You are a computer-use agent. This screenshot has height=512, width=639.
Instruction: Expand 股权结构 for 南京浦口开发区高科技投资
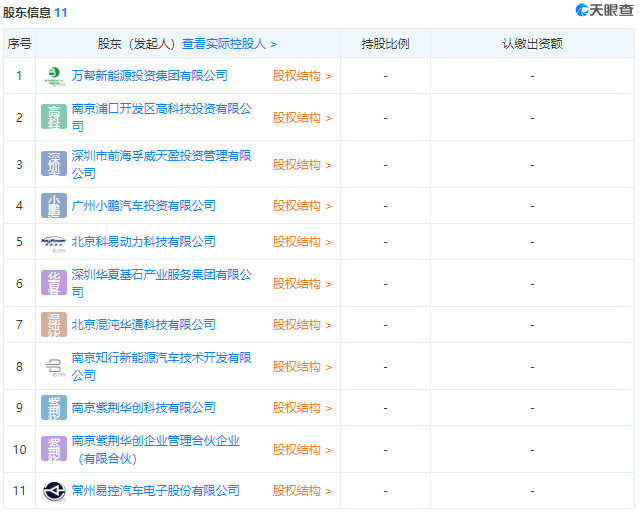(302, 118)
